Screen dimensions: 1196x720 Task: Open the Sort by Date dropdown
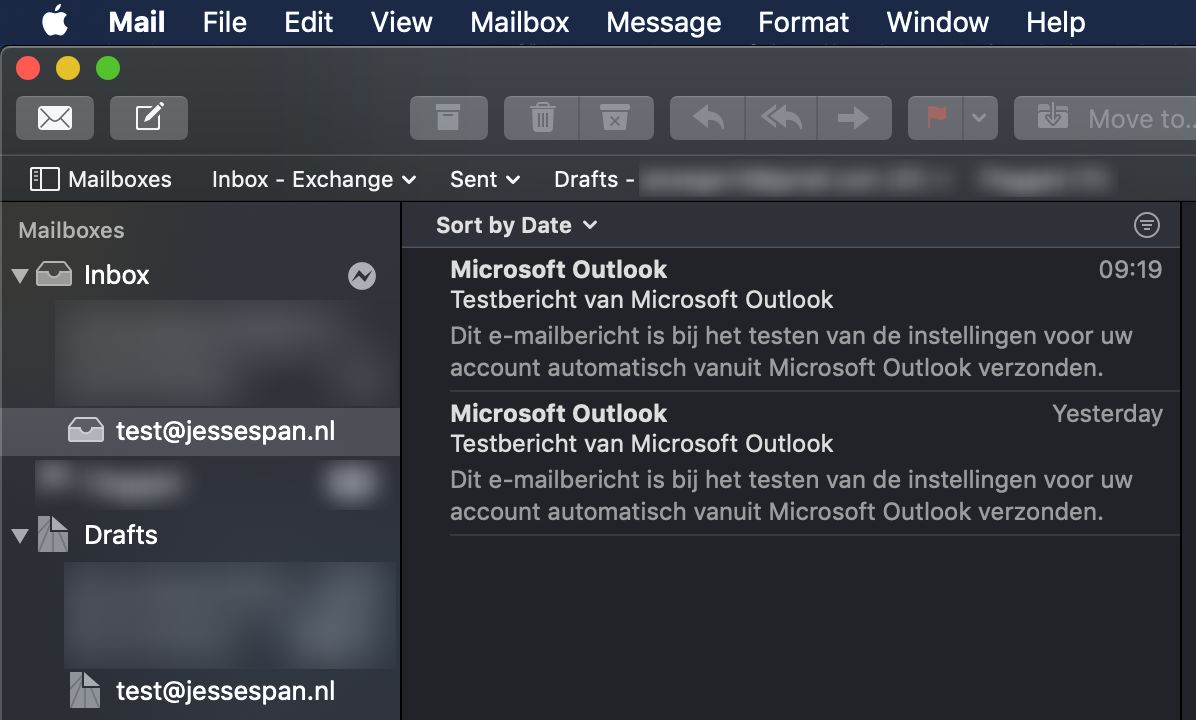coord(516,225)
